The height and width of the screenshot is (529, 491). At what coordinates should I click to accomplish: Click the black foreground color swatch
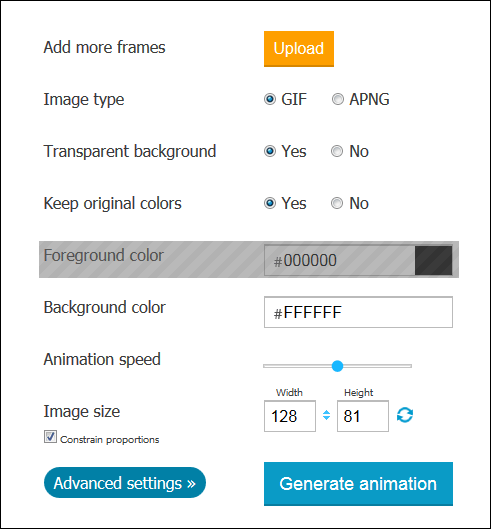[433, 260]
